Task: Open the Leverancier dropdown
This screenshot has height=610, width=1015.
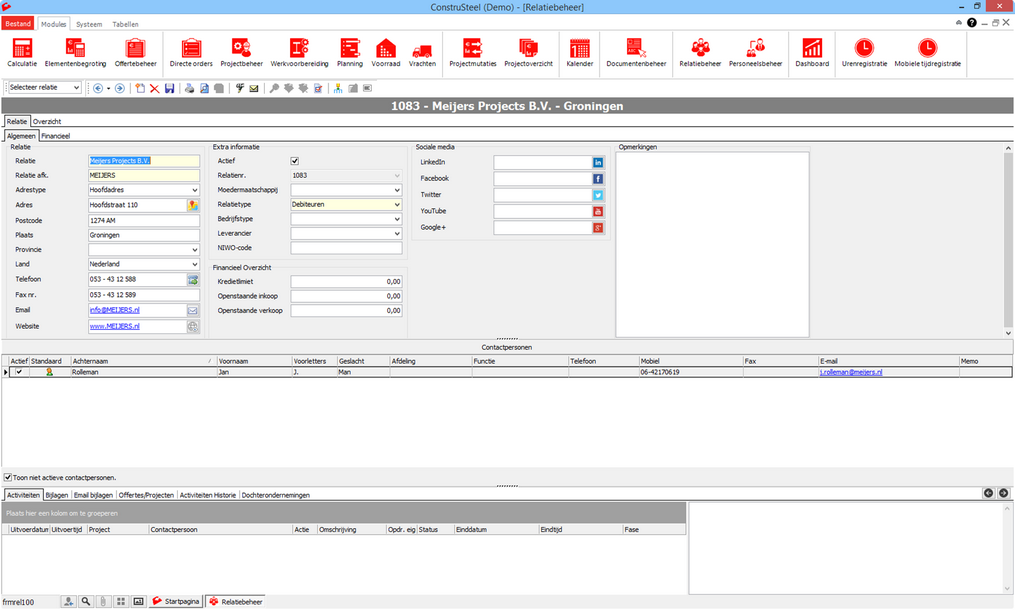Action: click(397, 234)
